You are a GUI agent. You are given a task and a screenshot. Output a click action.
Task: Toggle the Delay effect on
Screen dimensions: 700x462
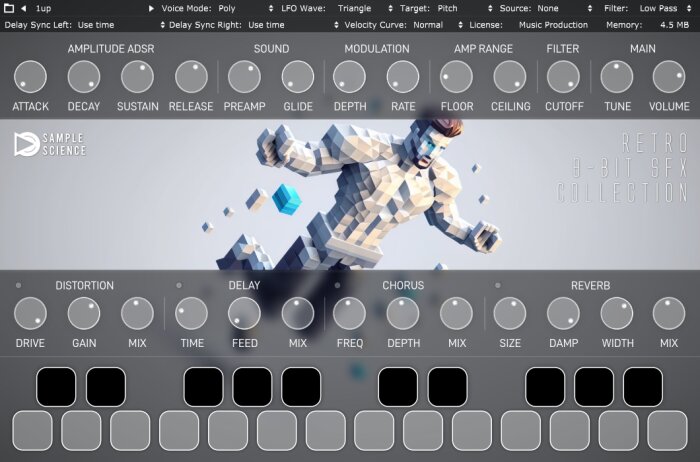pyautogui.click(x=179, y=285)
